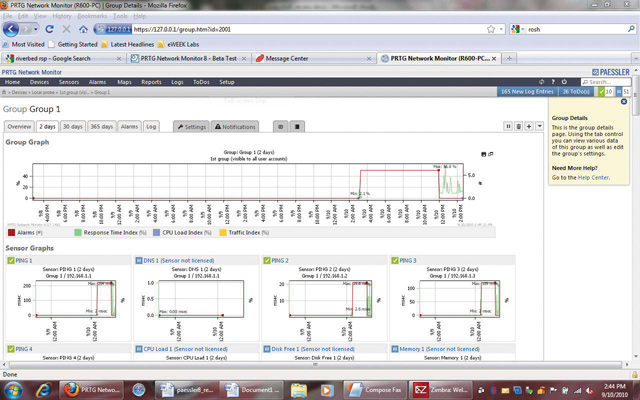
Task: Open the PRTG Setup menu
Action: click(227, 82)
